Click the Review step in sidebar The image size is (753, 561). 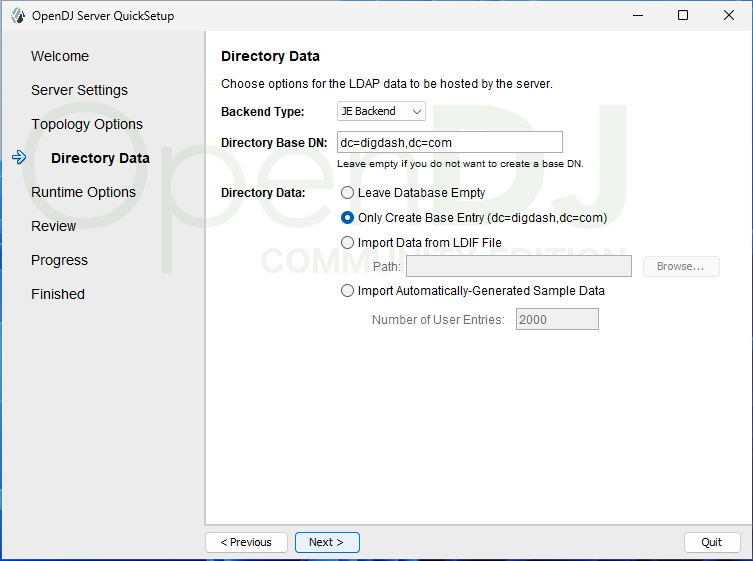pyautogui.click(x=54, y=226)
